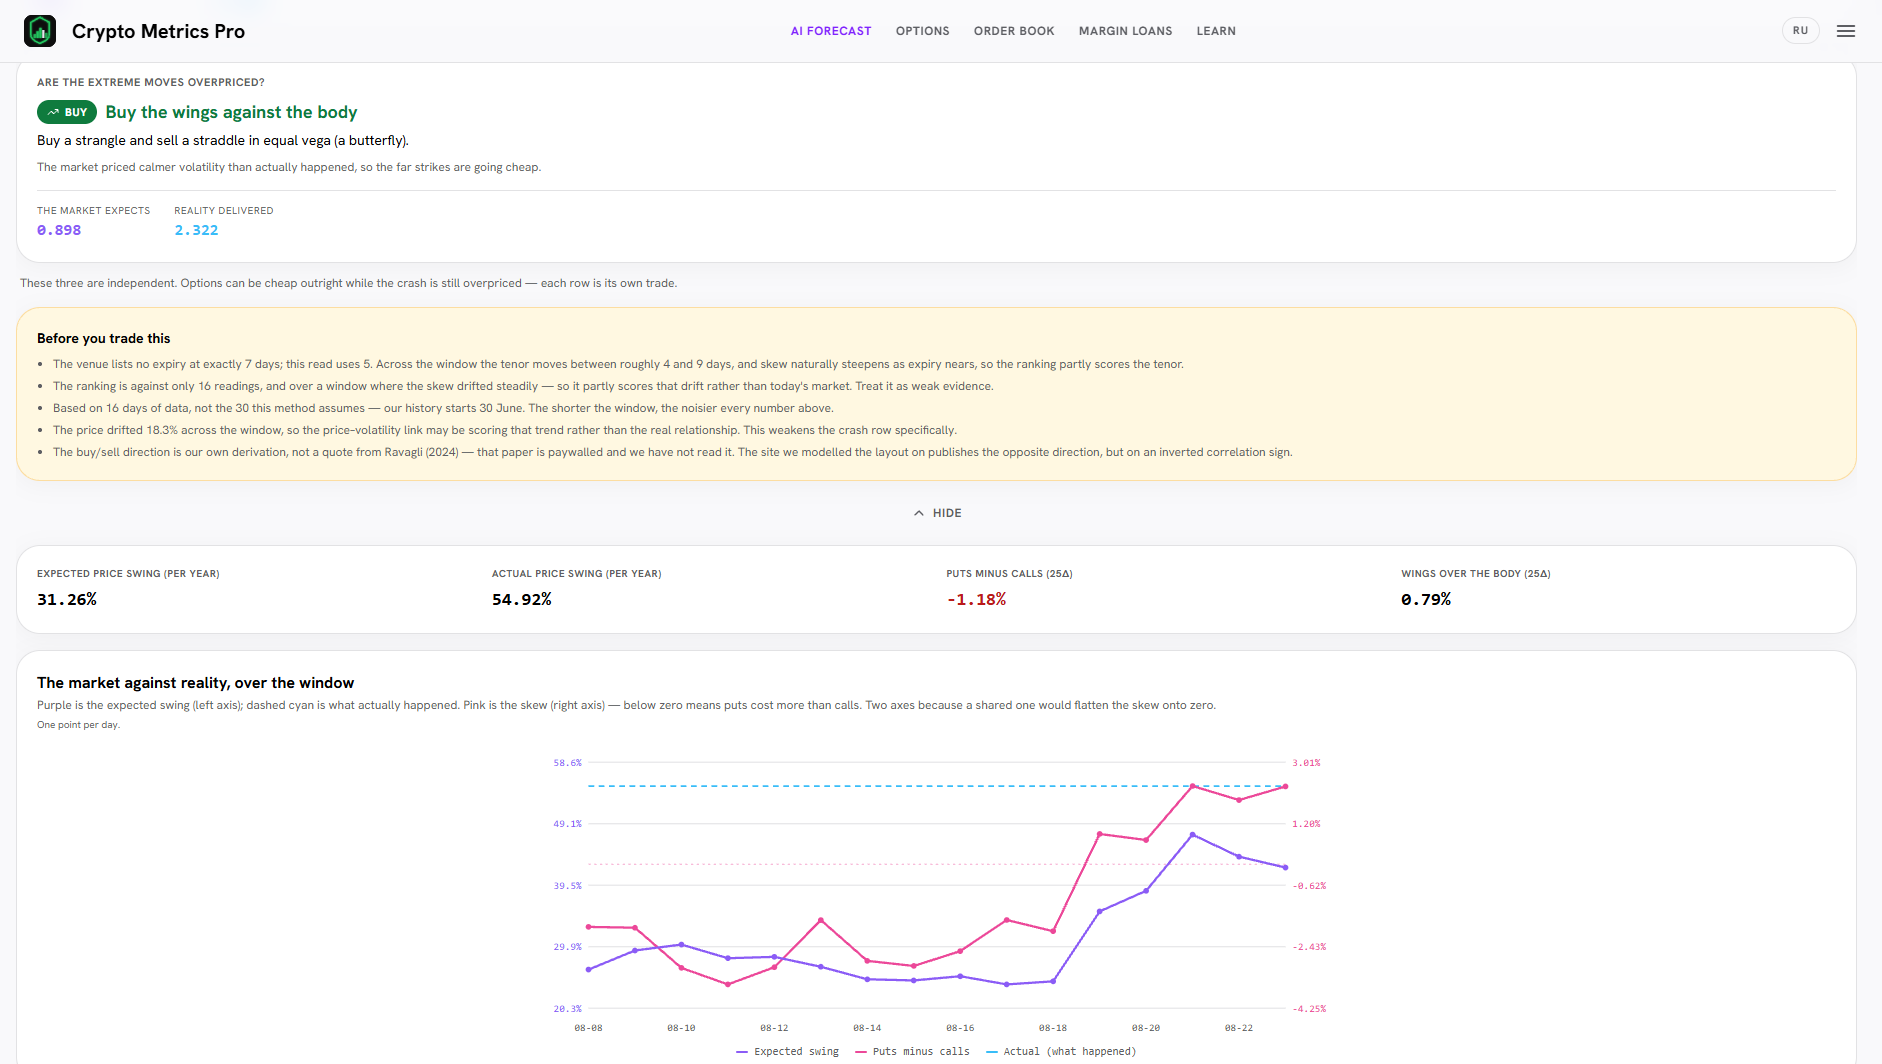Open the hamburger menu icon

point(1846,31)
